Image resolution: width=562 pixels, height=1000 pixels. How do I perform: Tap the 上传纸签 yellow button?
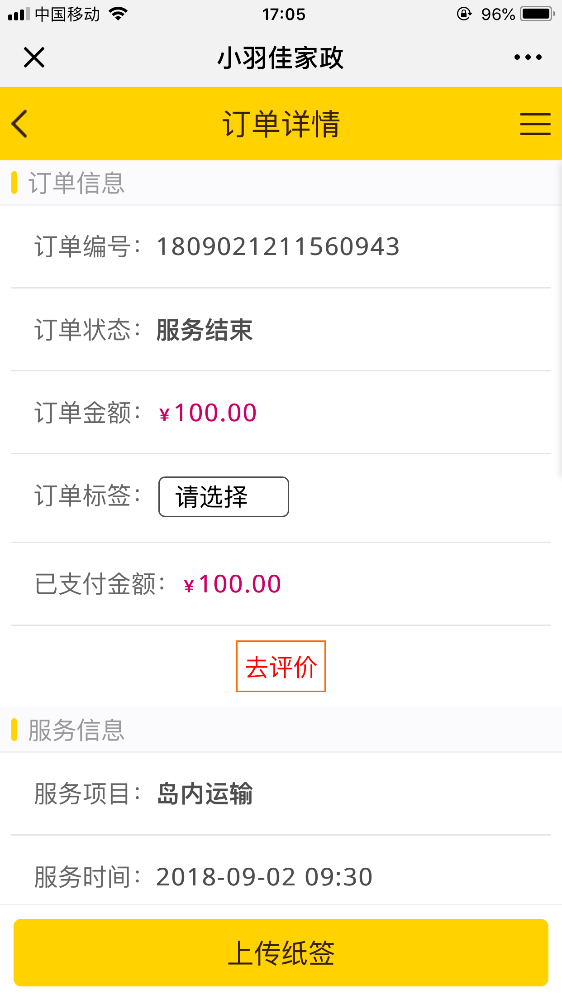(281, 953)
